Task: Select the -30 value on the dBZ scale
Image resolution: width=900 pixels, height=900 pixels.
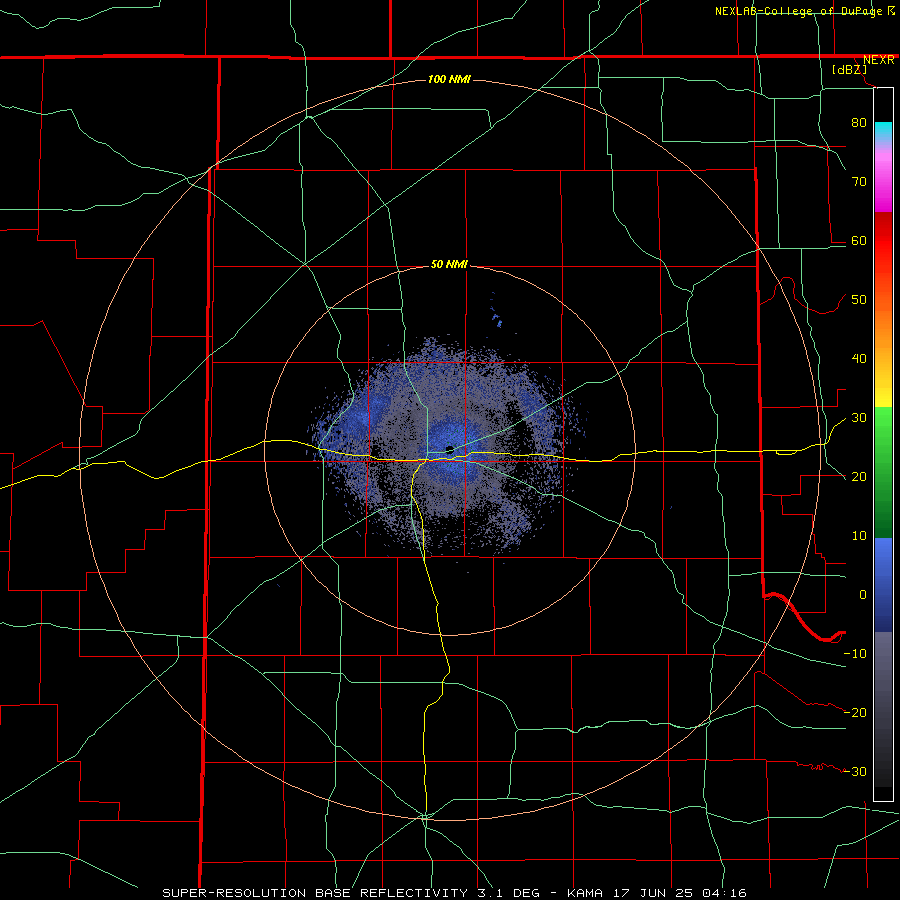Action: click(855, 771)
